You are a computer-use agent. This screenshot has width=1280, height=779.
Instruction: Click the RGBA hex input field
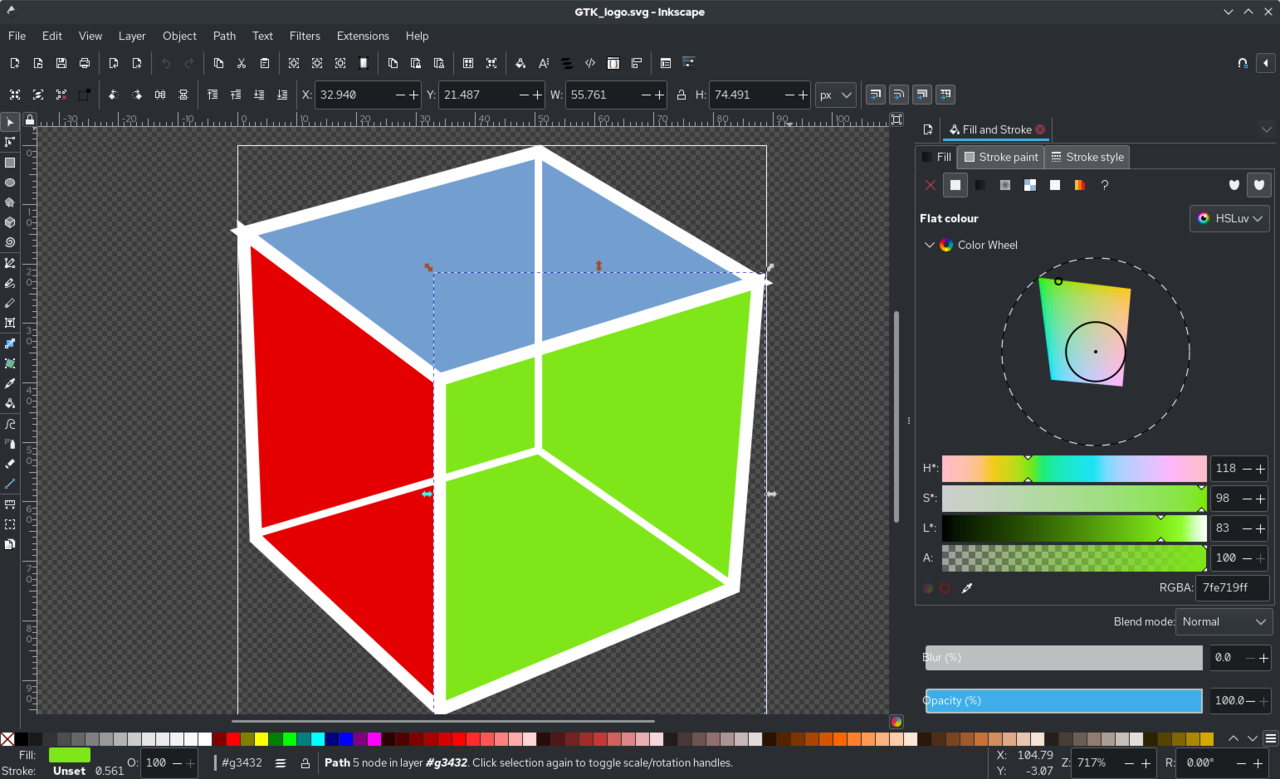[1232, 588]
